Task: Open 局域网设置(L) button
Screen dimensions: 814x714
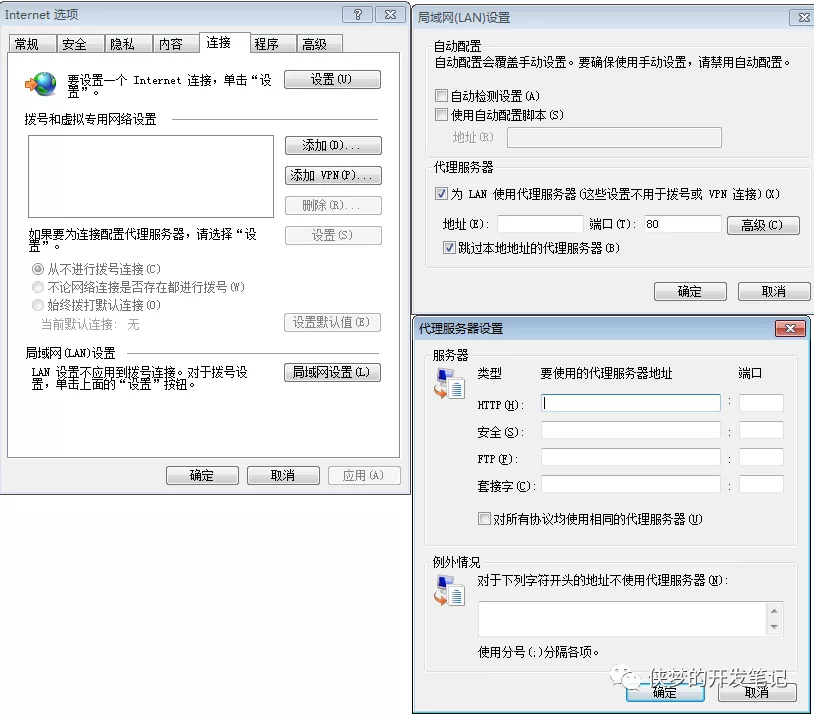Action: coord(332,372)
